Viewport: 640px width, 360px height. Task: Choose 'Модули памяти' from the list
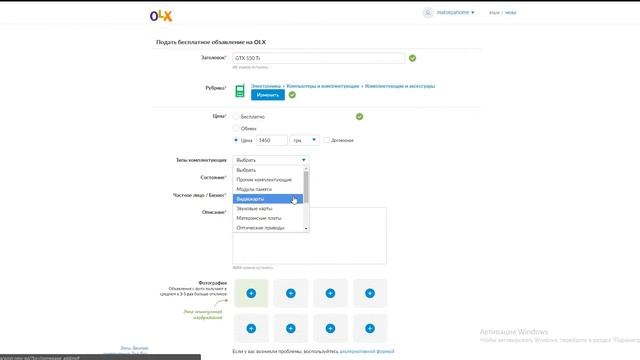pyautogui.click(x=268, y=189)
